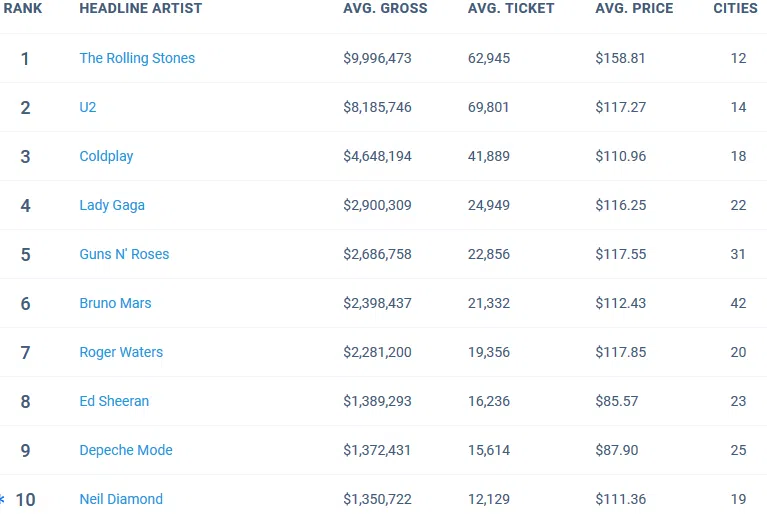The width and height of the screenshot is (767, 514).
Task: Open the Neil Diamond link
Action: click(121, 499)
